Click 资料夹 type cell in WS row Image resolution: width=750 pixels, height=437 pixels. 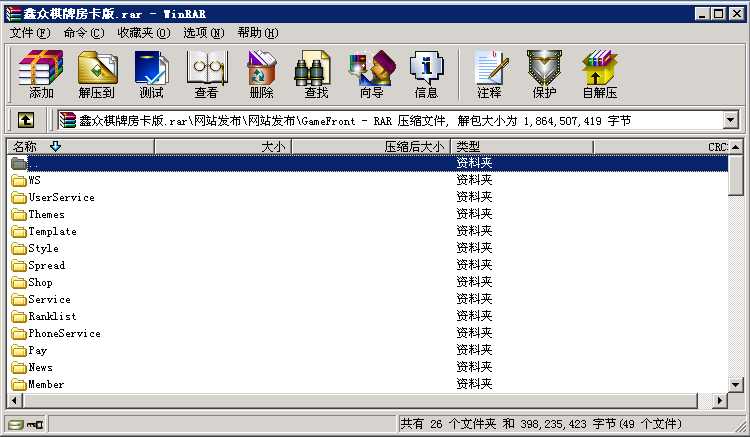pos(474,180)
